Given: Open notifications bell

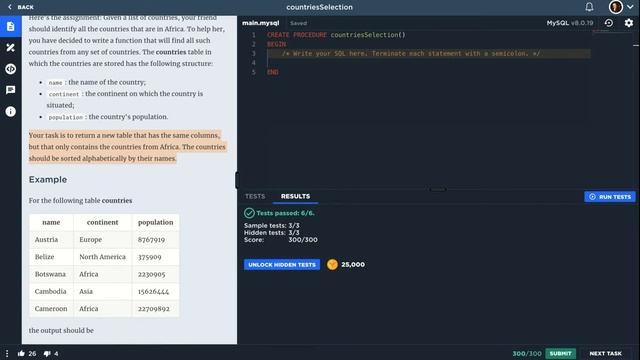Looking at the screenshot, I should tap(589, 7).
